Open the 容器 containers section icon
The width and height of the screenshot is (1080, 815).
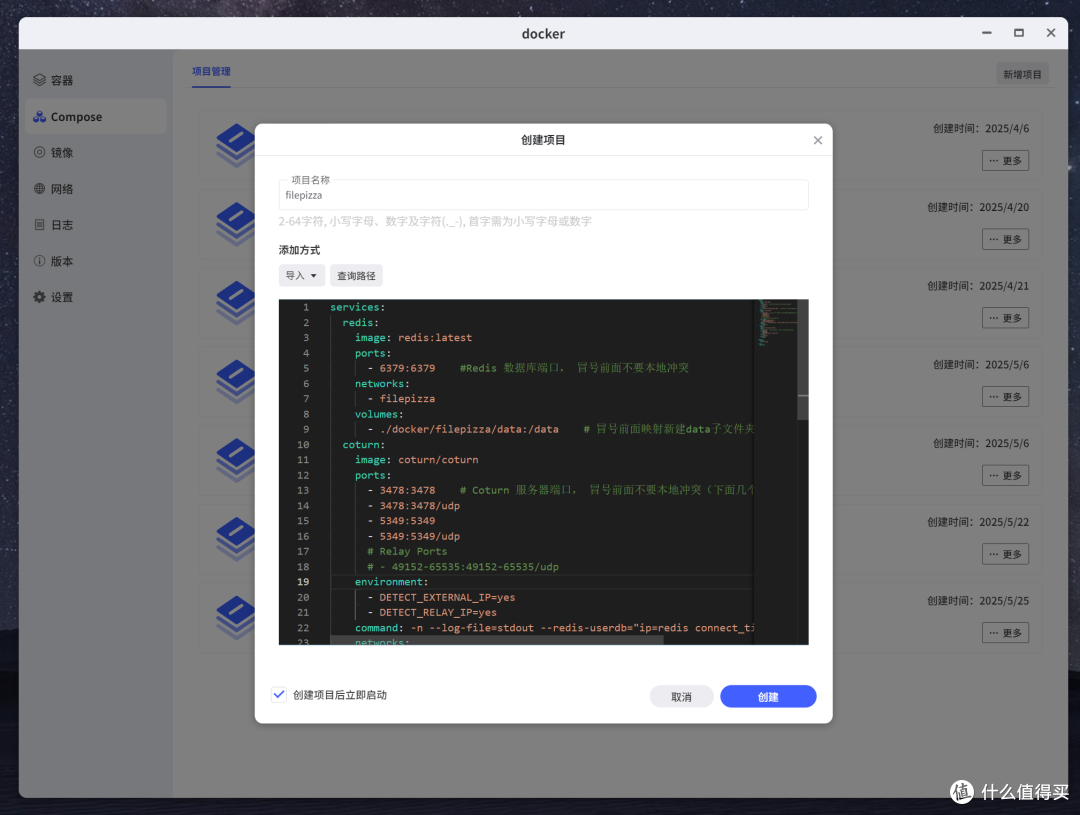pos(39,80)
